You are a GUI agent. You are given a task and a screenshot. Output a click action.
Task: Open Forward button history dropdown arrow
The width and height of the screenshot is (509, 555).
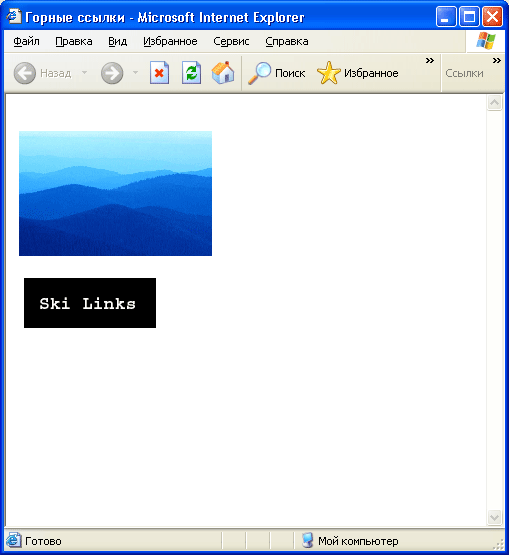pos(135,72)
